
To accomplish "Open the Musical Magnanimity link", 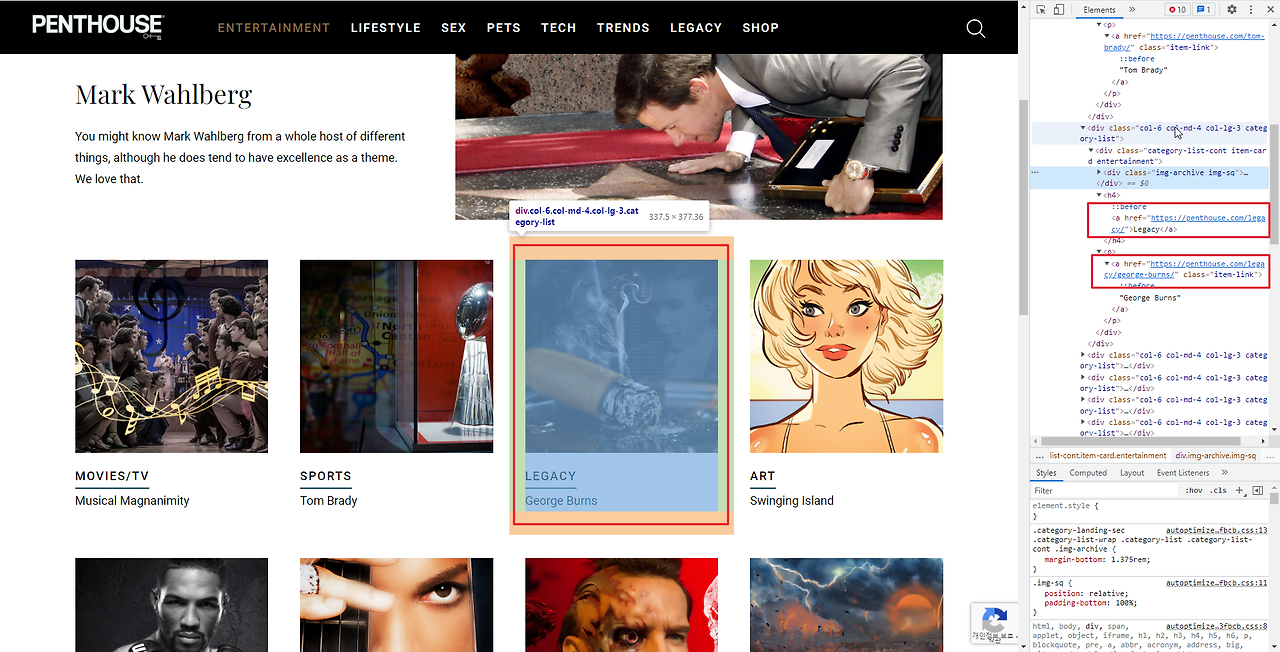I will point(132,501).
